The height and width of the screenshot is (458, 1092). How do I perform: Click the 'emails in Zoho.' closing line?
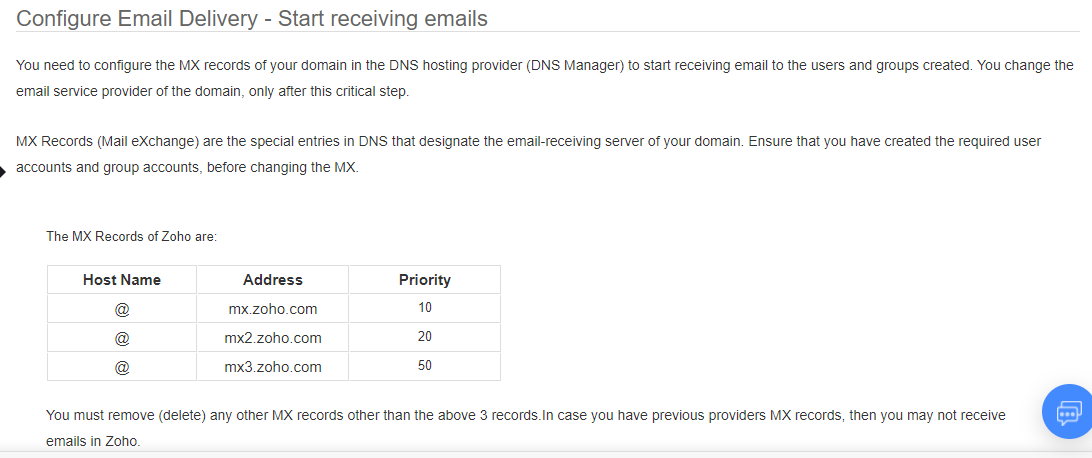pyautogui.click(x=93, y=440)
